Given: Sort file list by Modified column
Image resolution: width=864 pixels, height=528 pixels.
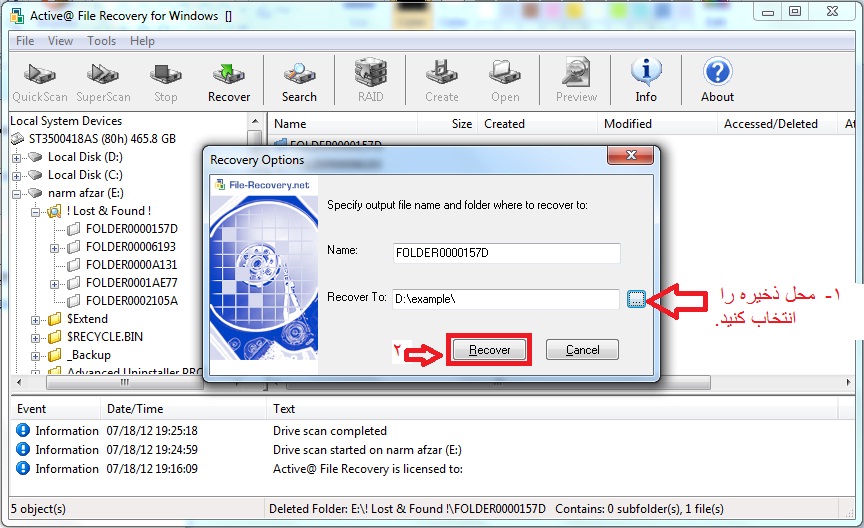Looking at the screenshot, I should (x=658, y=124).
